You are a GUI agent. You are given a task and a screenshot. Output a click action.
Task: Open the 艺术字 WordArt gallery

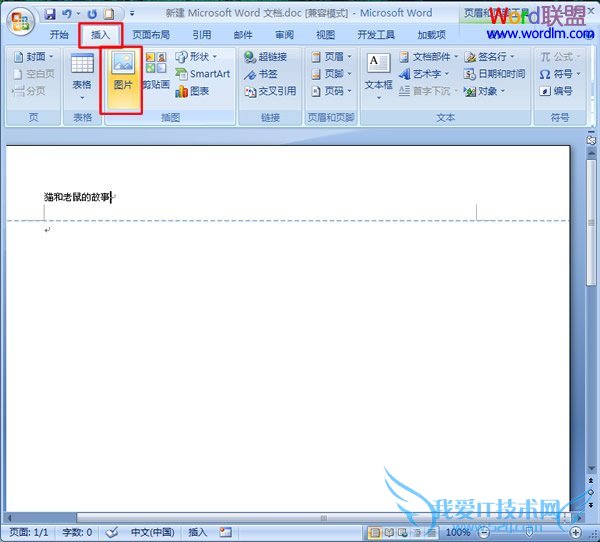[x=424, y=74]
